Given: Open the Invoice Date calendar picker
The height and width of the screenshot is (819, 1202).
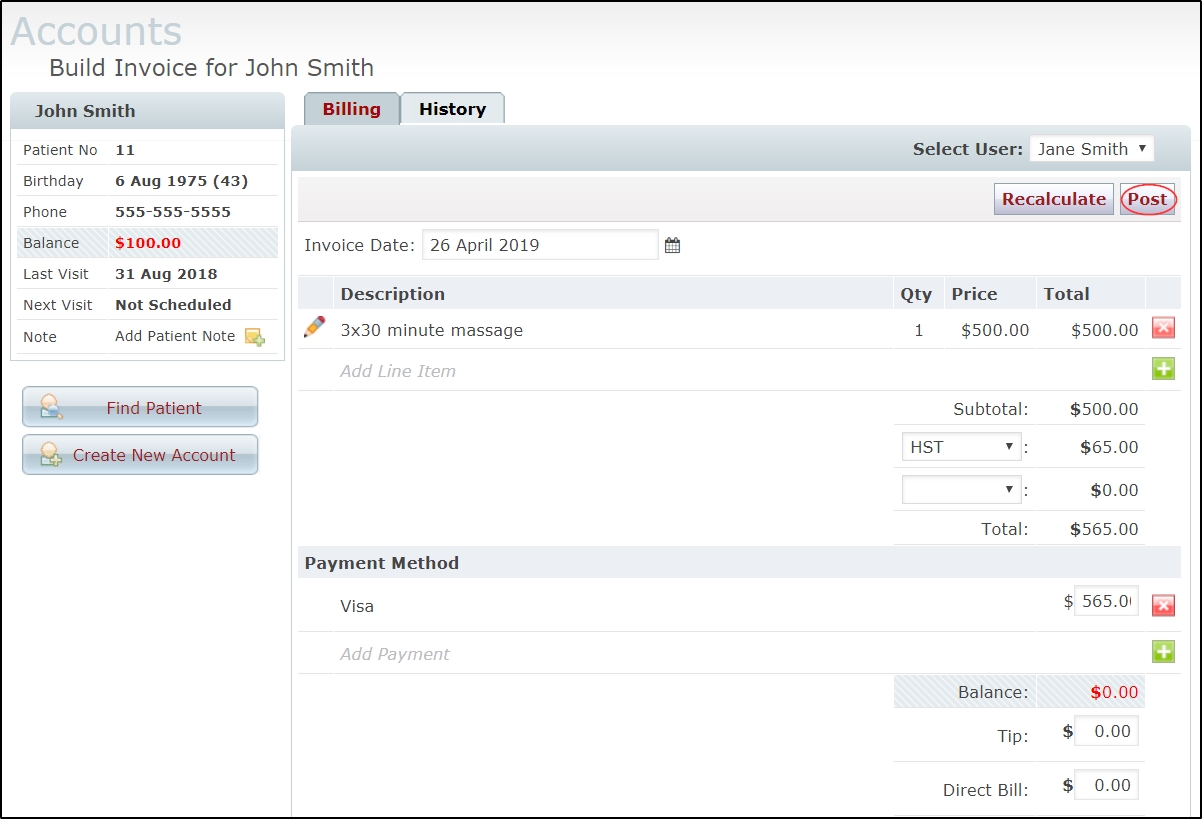Looking at the screenshot, I should 672,245.
